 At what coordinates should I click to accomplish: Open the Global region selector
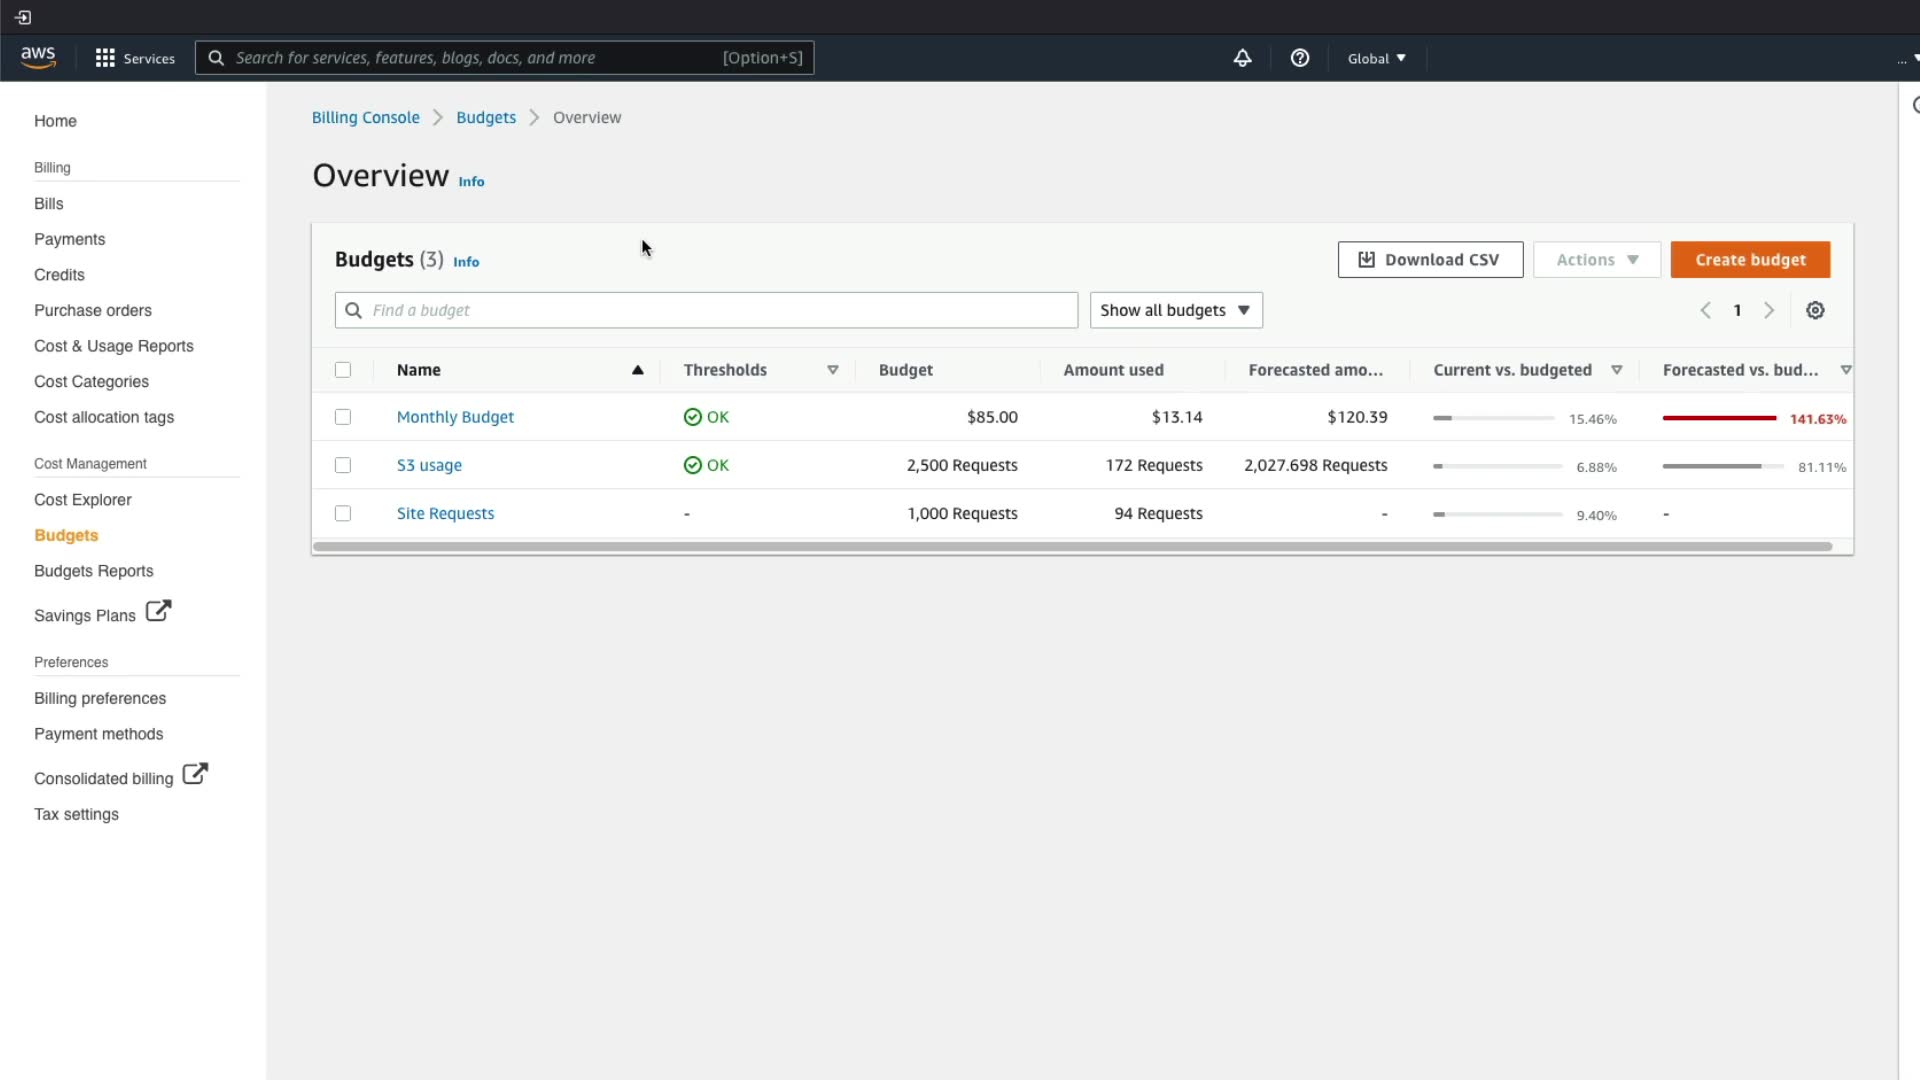click(1376, 58)
